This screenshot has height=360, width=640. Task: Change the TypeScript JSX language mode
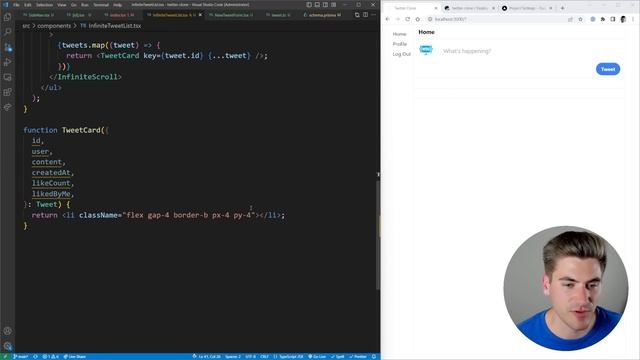pyautogui.click(x=289, y=356)
